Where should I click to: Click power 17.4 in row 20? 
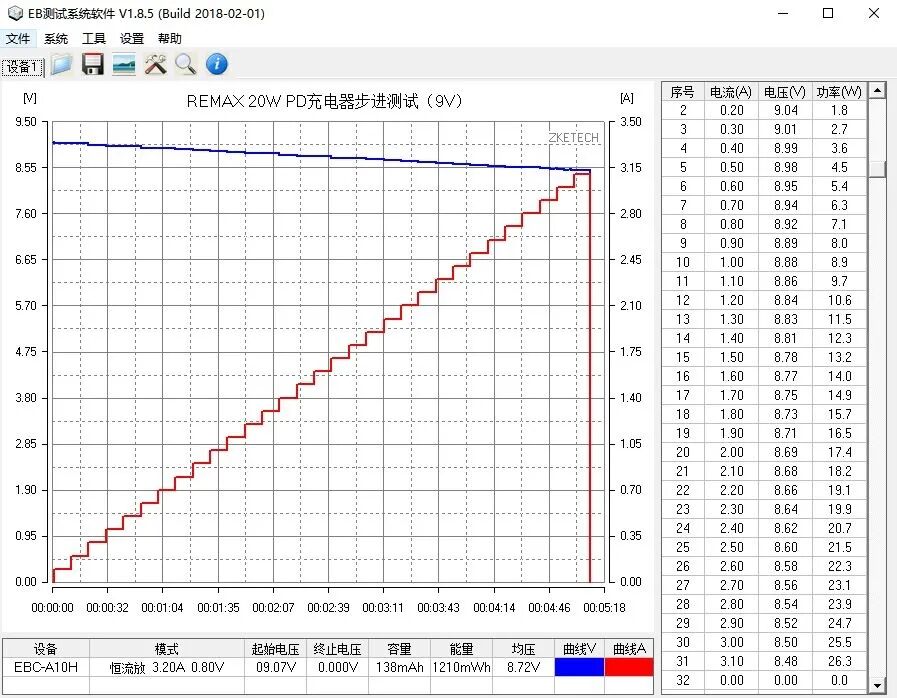(839, 452)
